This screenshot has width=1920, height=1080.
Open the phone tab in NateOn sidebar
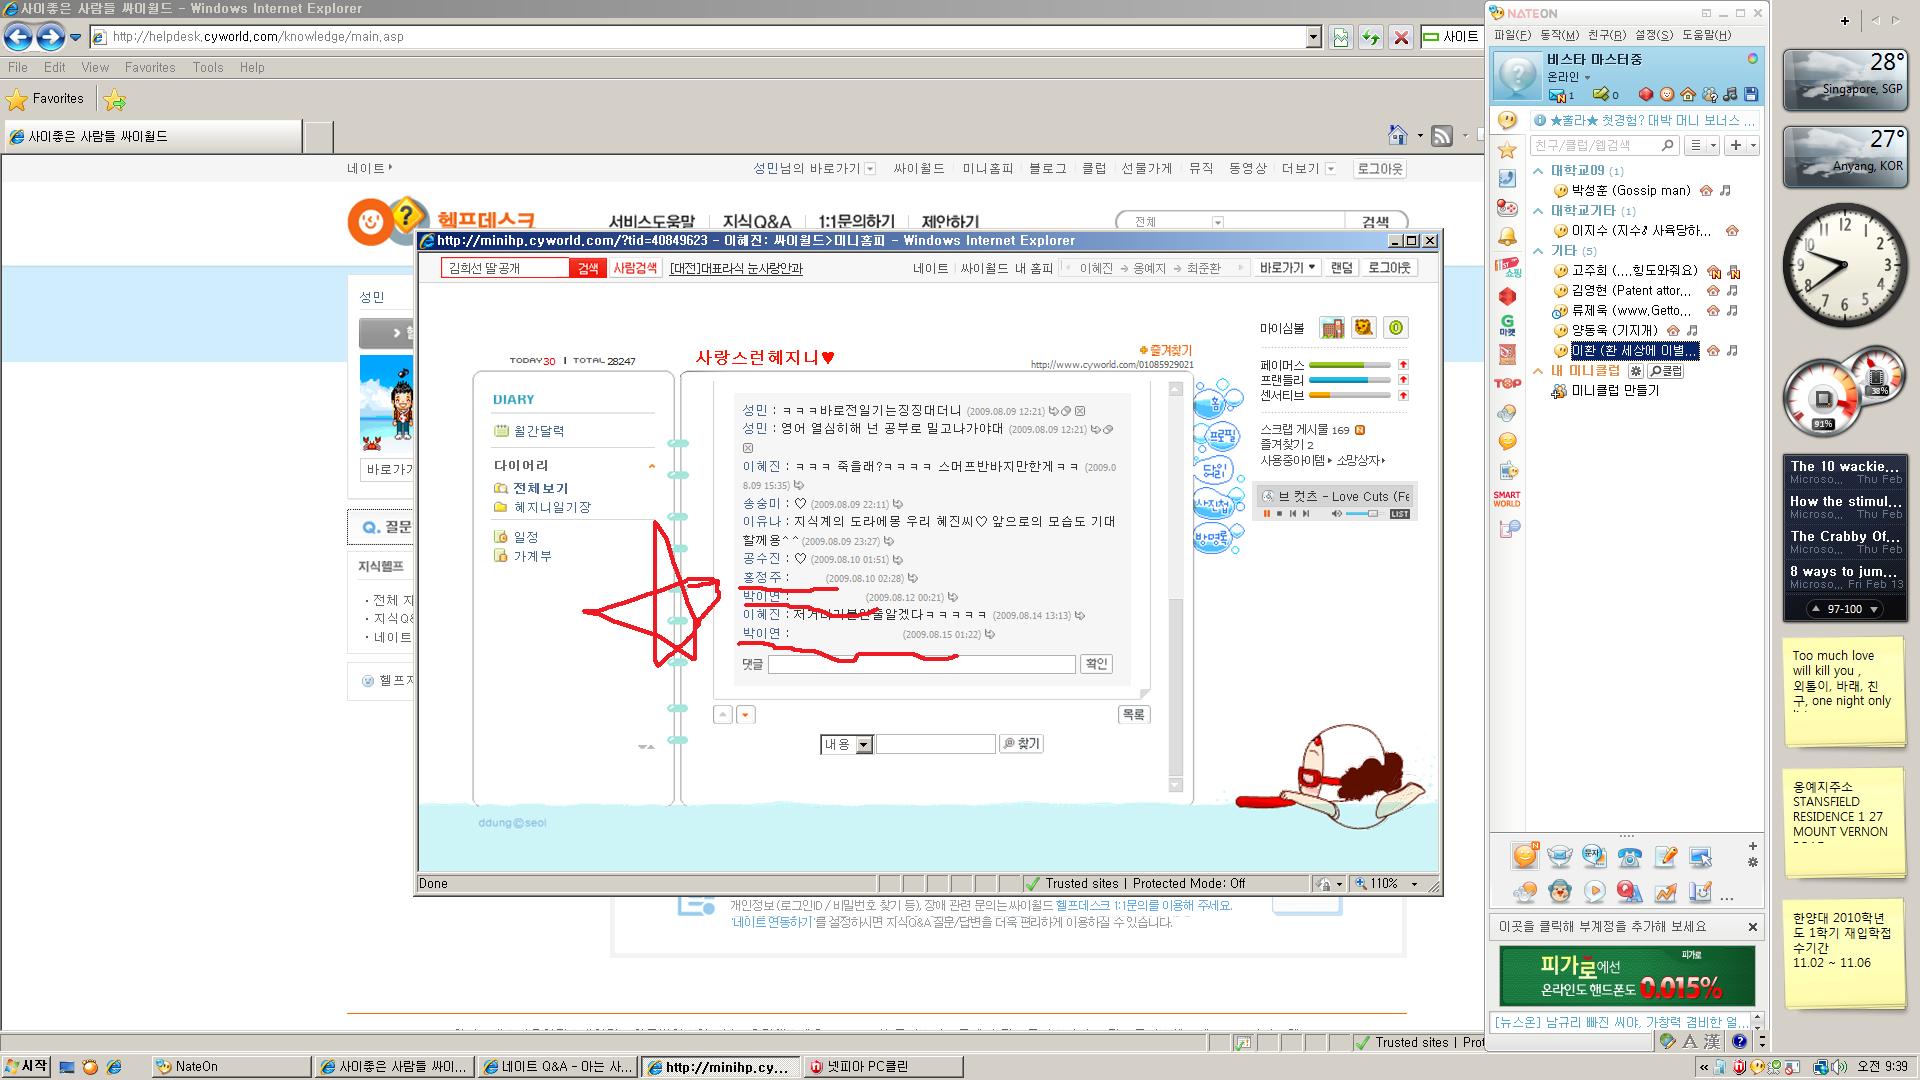(1507, 179)
